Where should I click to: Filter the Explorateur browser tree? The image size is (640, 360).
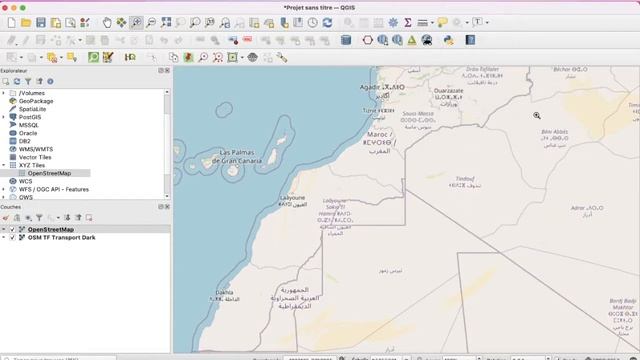tap(28, 82)
